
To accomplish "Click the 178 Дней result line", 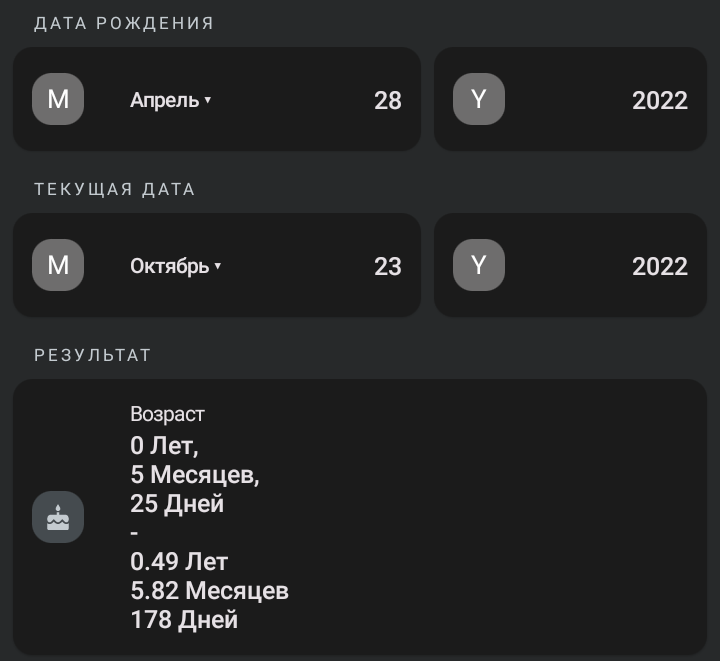I will click(184, 620).
